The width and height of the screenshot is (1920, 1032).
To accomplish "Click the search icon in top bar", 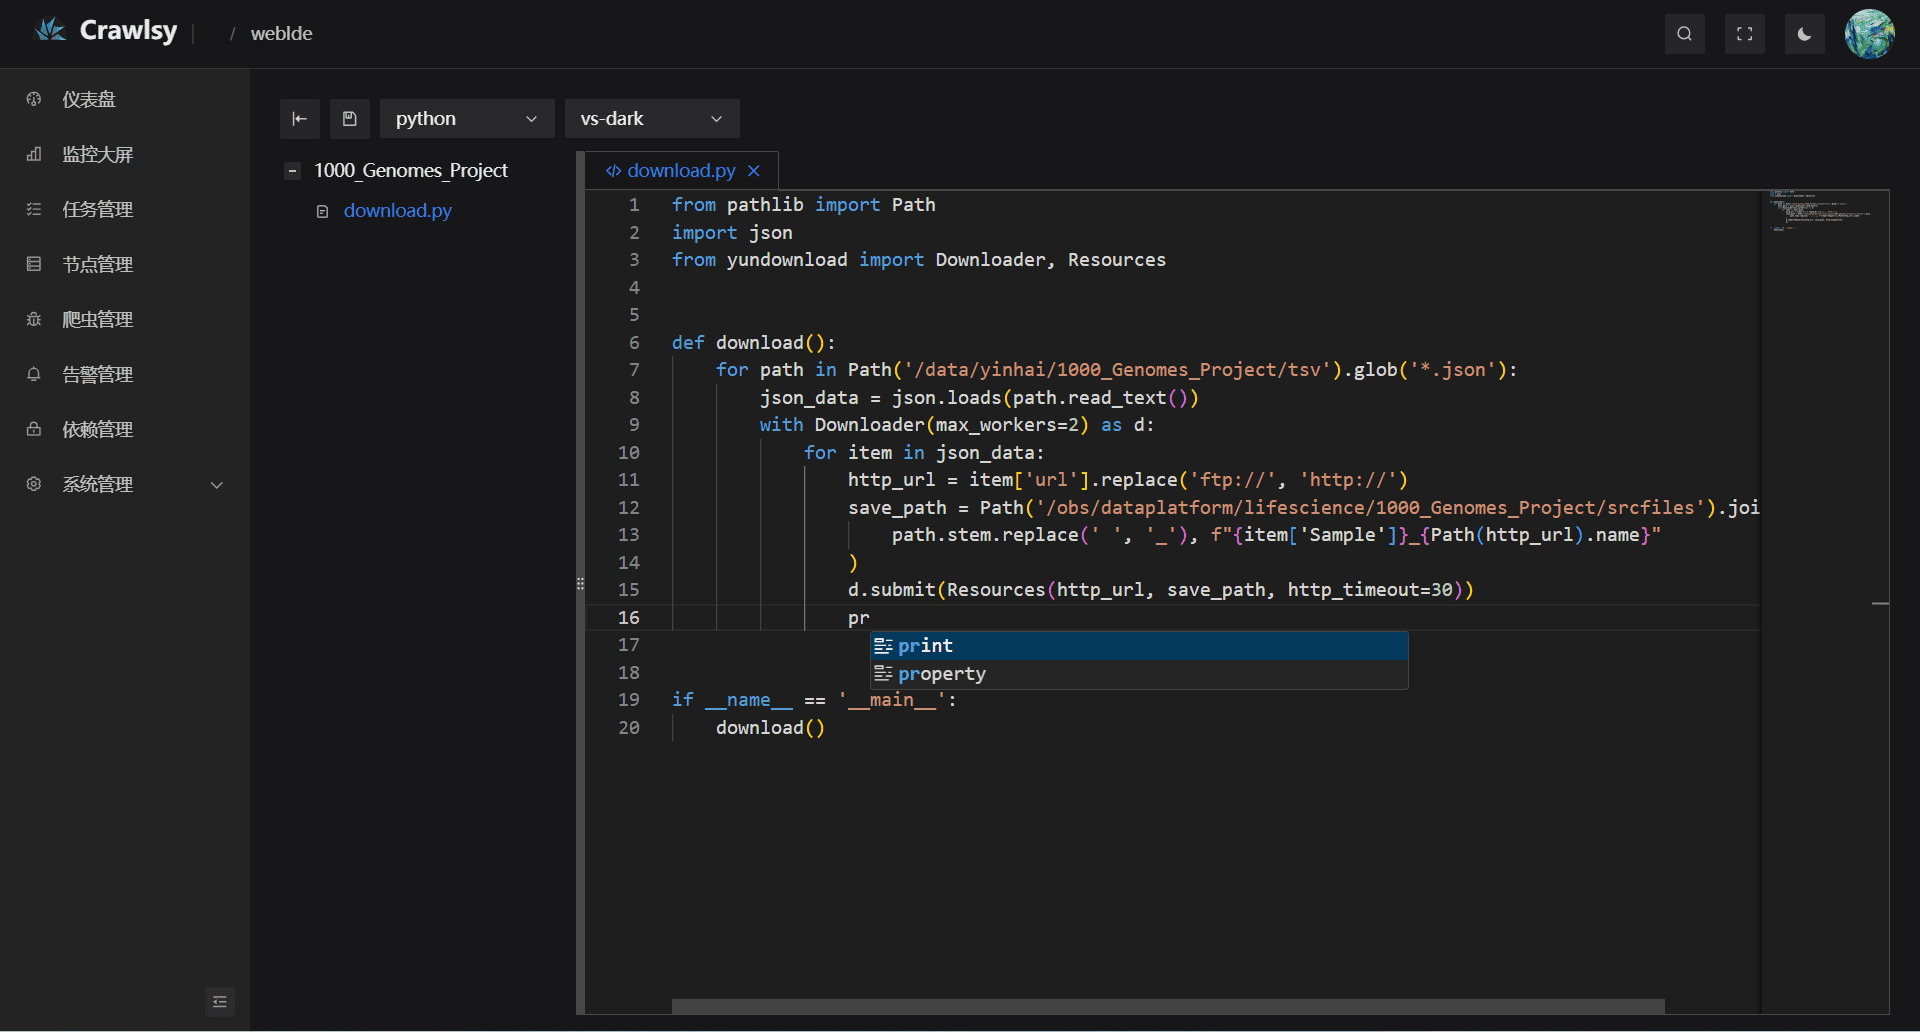I will 1684,34.
